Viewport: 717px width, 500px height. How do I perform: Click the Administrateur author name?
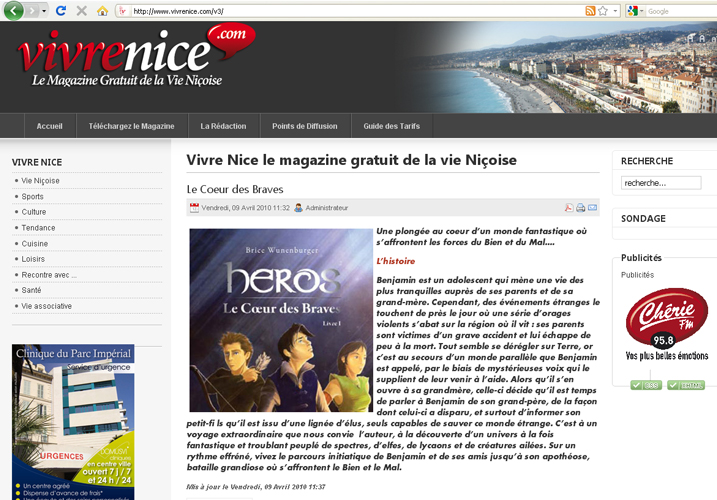326,208
